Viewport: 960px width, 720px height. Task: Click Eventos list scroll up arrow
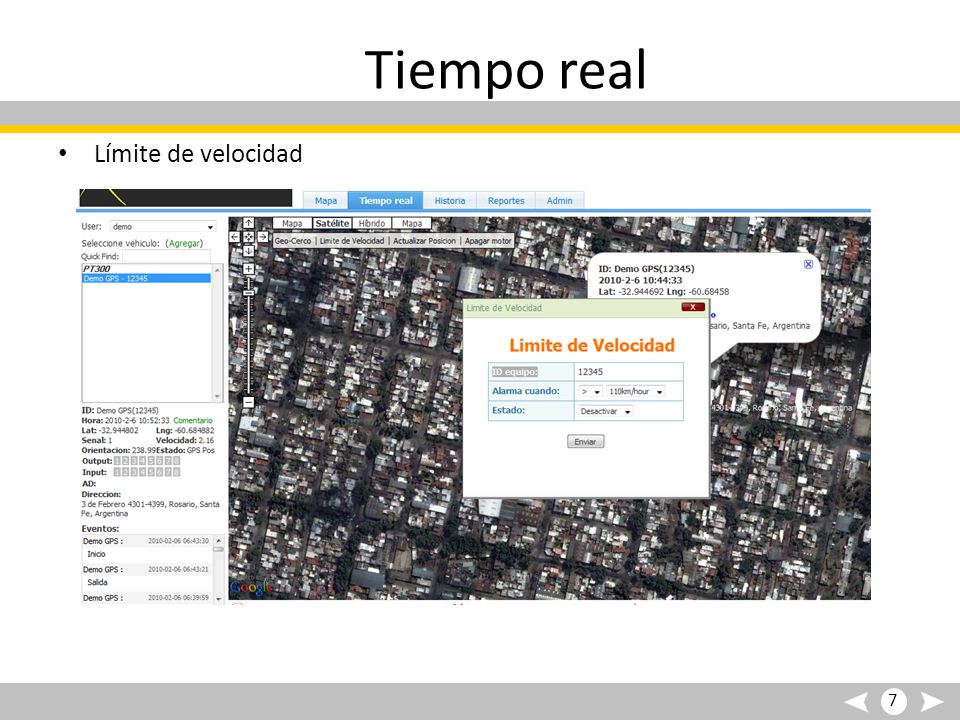[219, 540]
